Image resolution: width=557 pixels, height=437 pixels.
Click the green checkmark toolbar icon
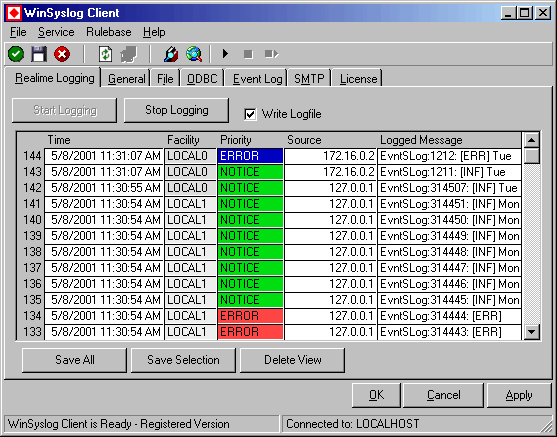(x=16, y=54)
